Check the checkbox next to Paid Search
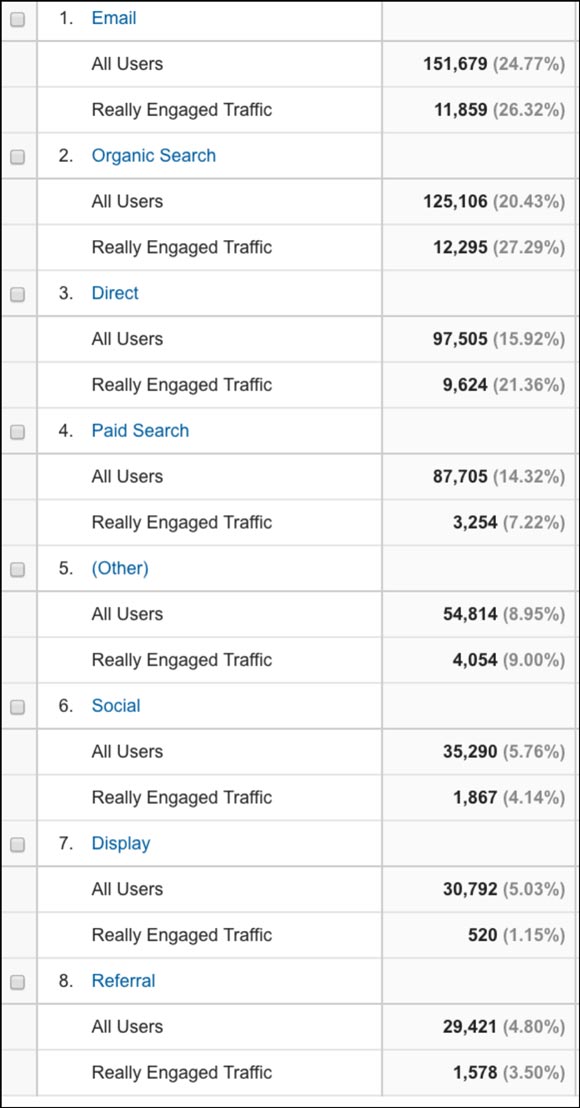The height and width of the screenshot is (1108, 580). pos(18,430)
